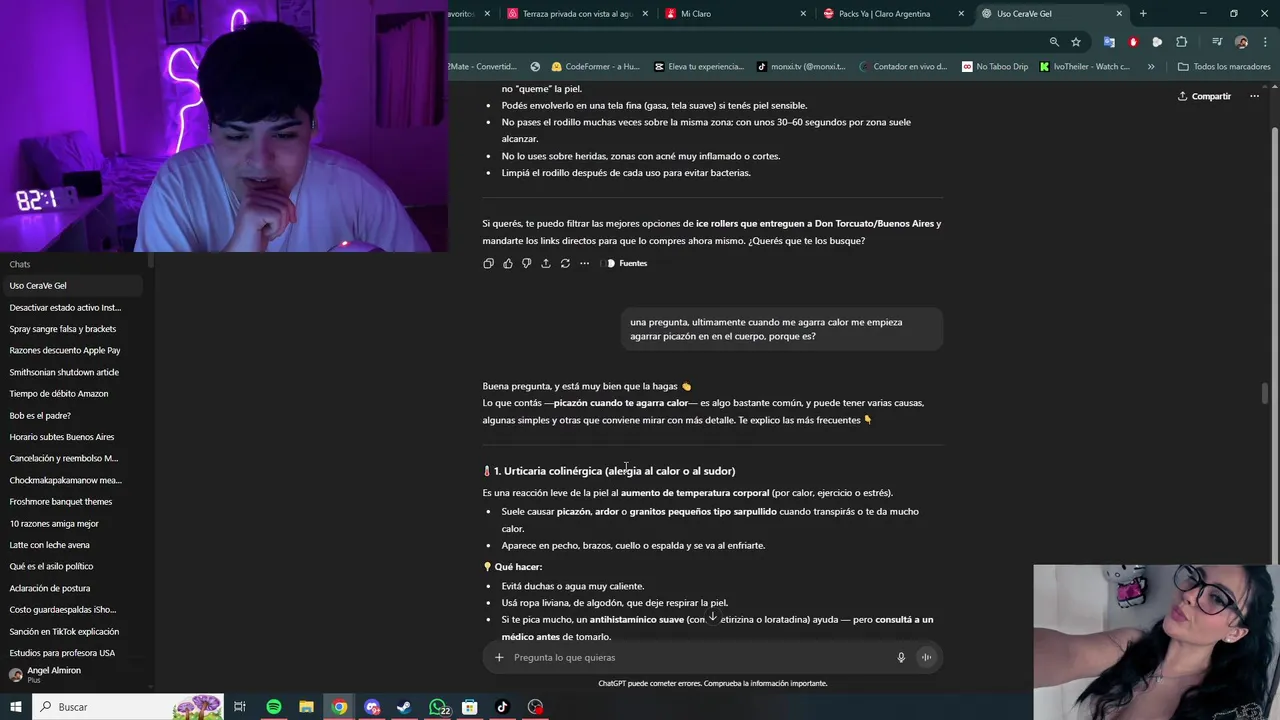Open the 'Contador en vivo d...' bookmark
1280x720 pixels.
click(902, 67)
